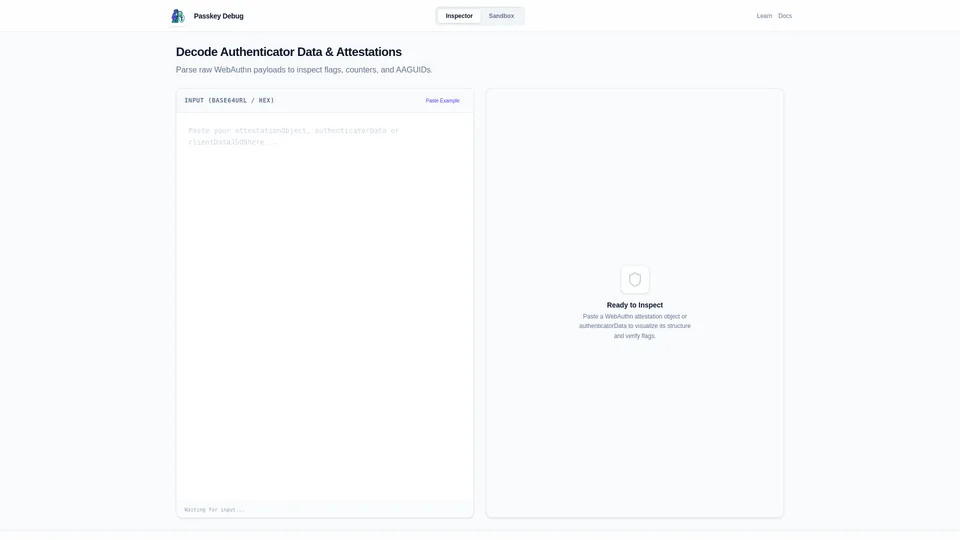Click the 'Parse raw WebAuthn payloads' subtitle
This screenshot has height=540, width=960.
pos(304,70)
